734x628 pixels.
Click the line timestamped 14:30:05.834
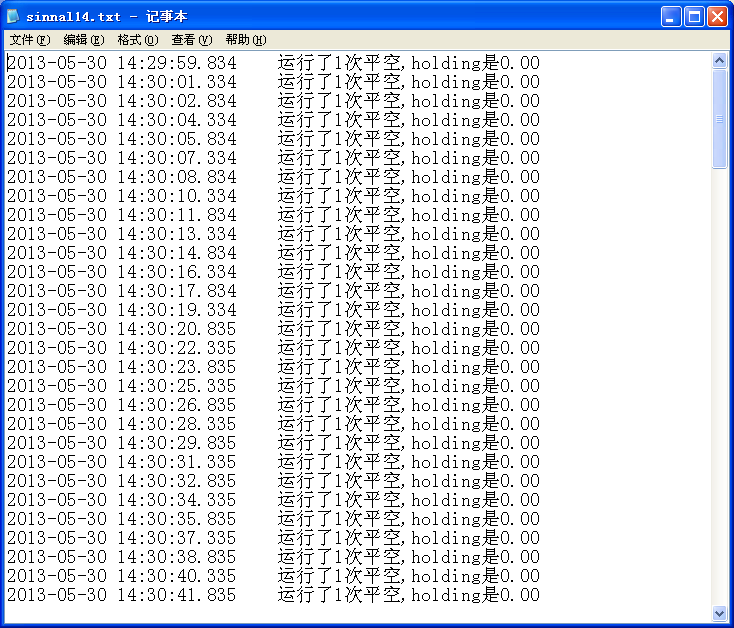point(273,139)
